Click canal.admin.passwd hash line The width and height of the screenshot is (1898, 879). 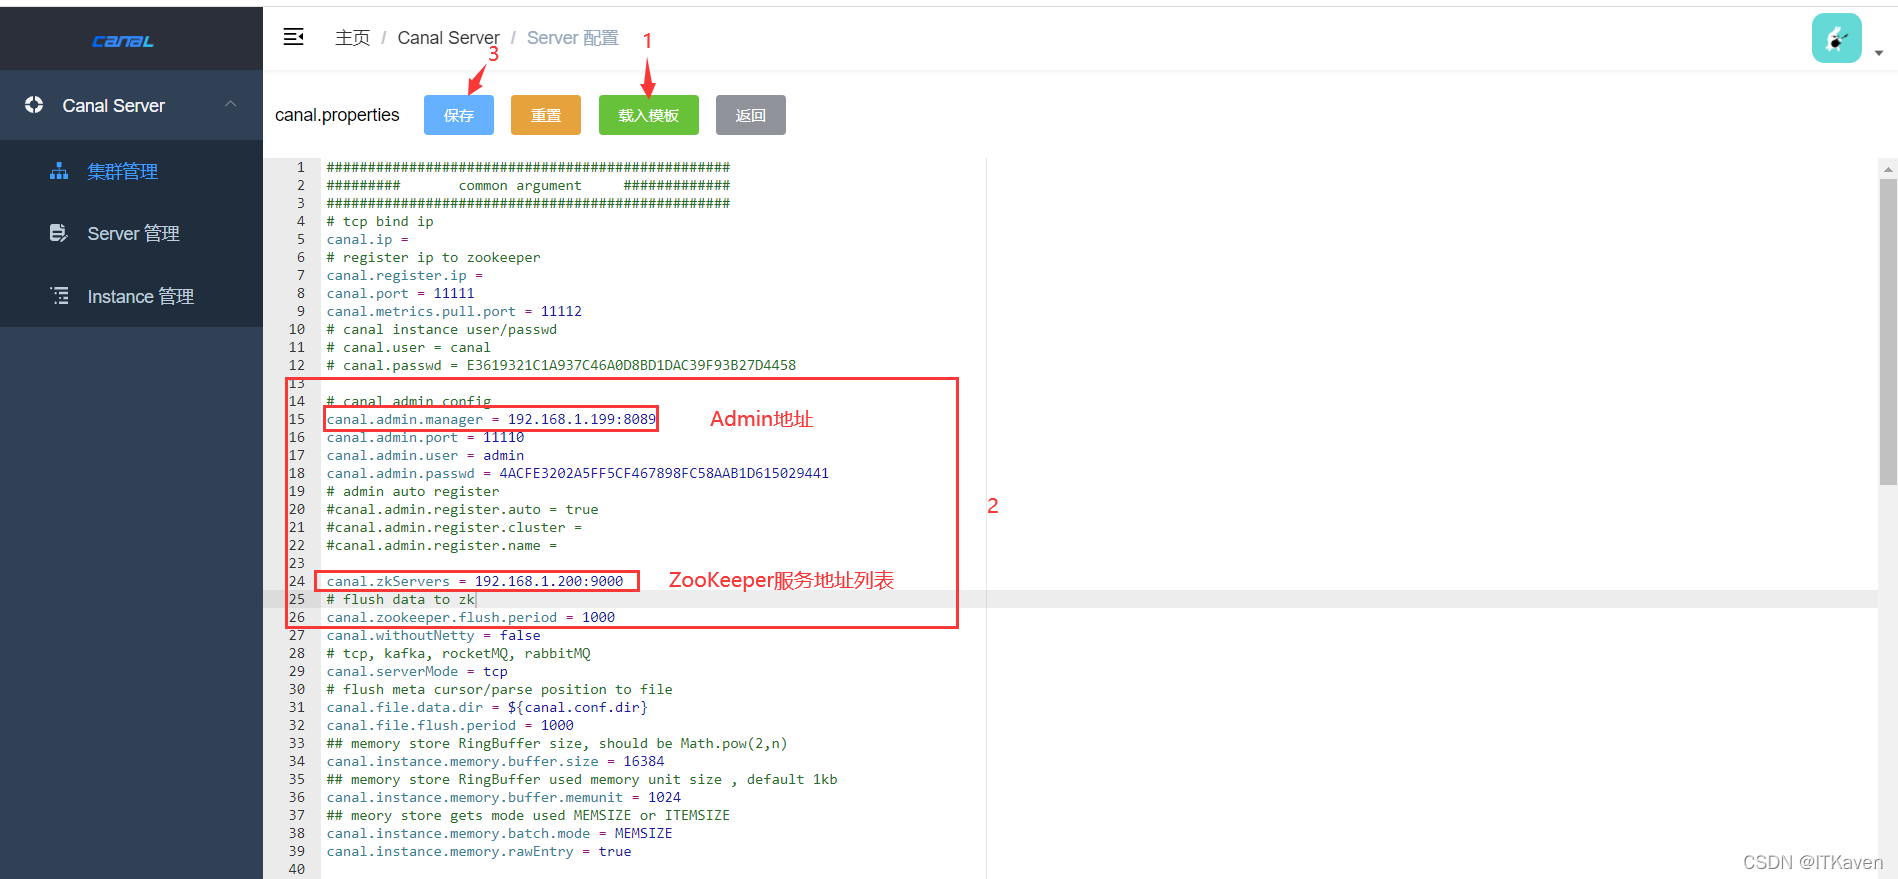(578, 473)
